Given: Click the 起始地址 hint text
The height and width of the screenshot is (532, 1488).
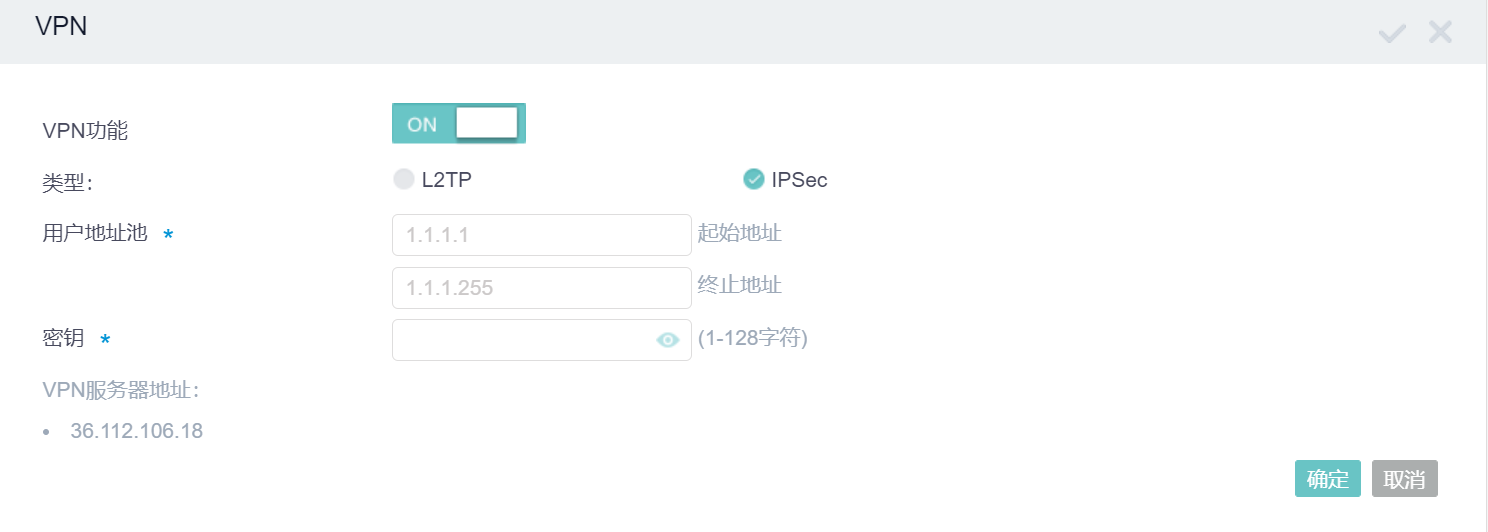Looking at the screenshot, I should point(740,234).
